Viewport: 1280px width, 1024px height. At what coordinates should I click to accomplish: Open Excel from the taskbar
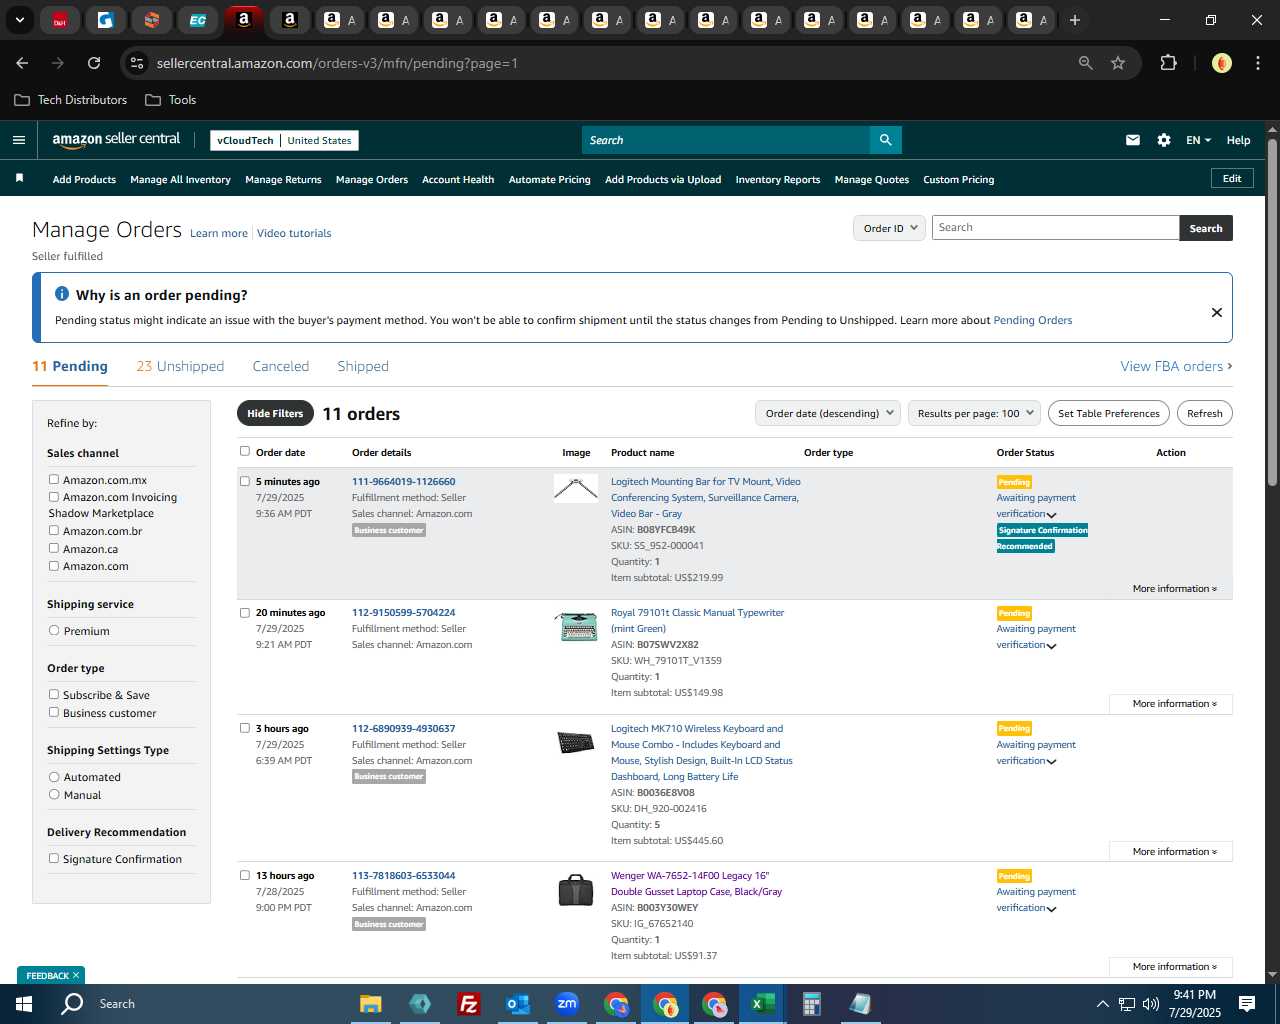(x=762, y=1004)
